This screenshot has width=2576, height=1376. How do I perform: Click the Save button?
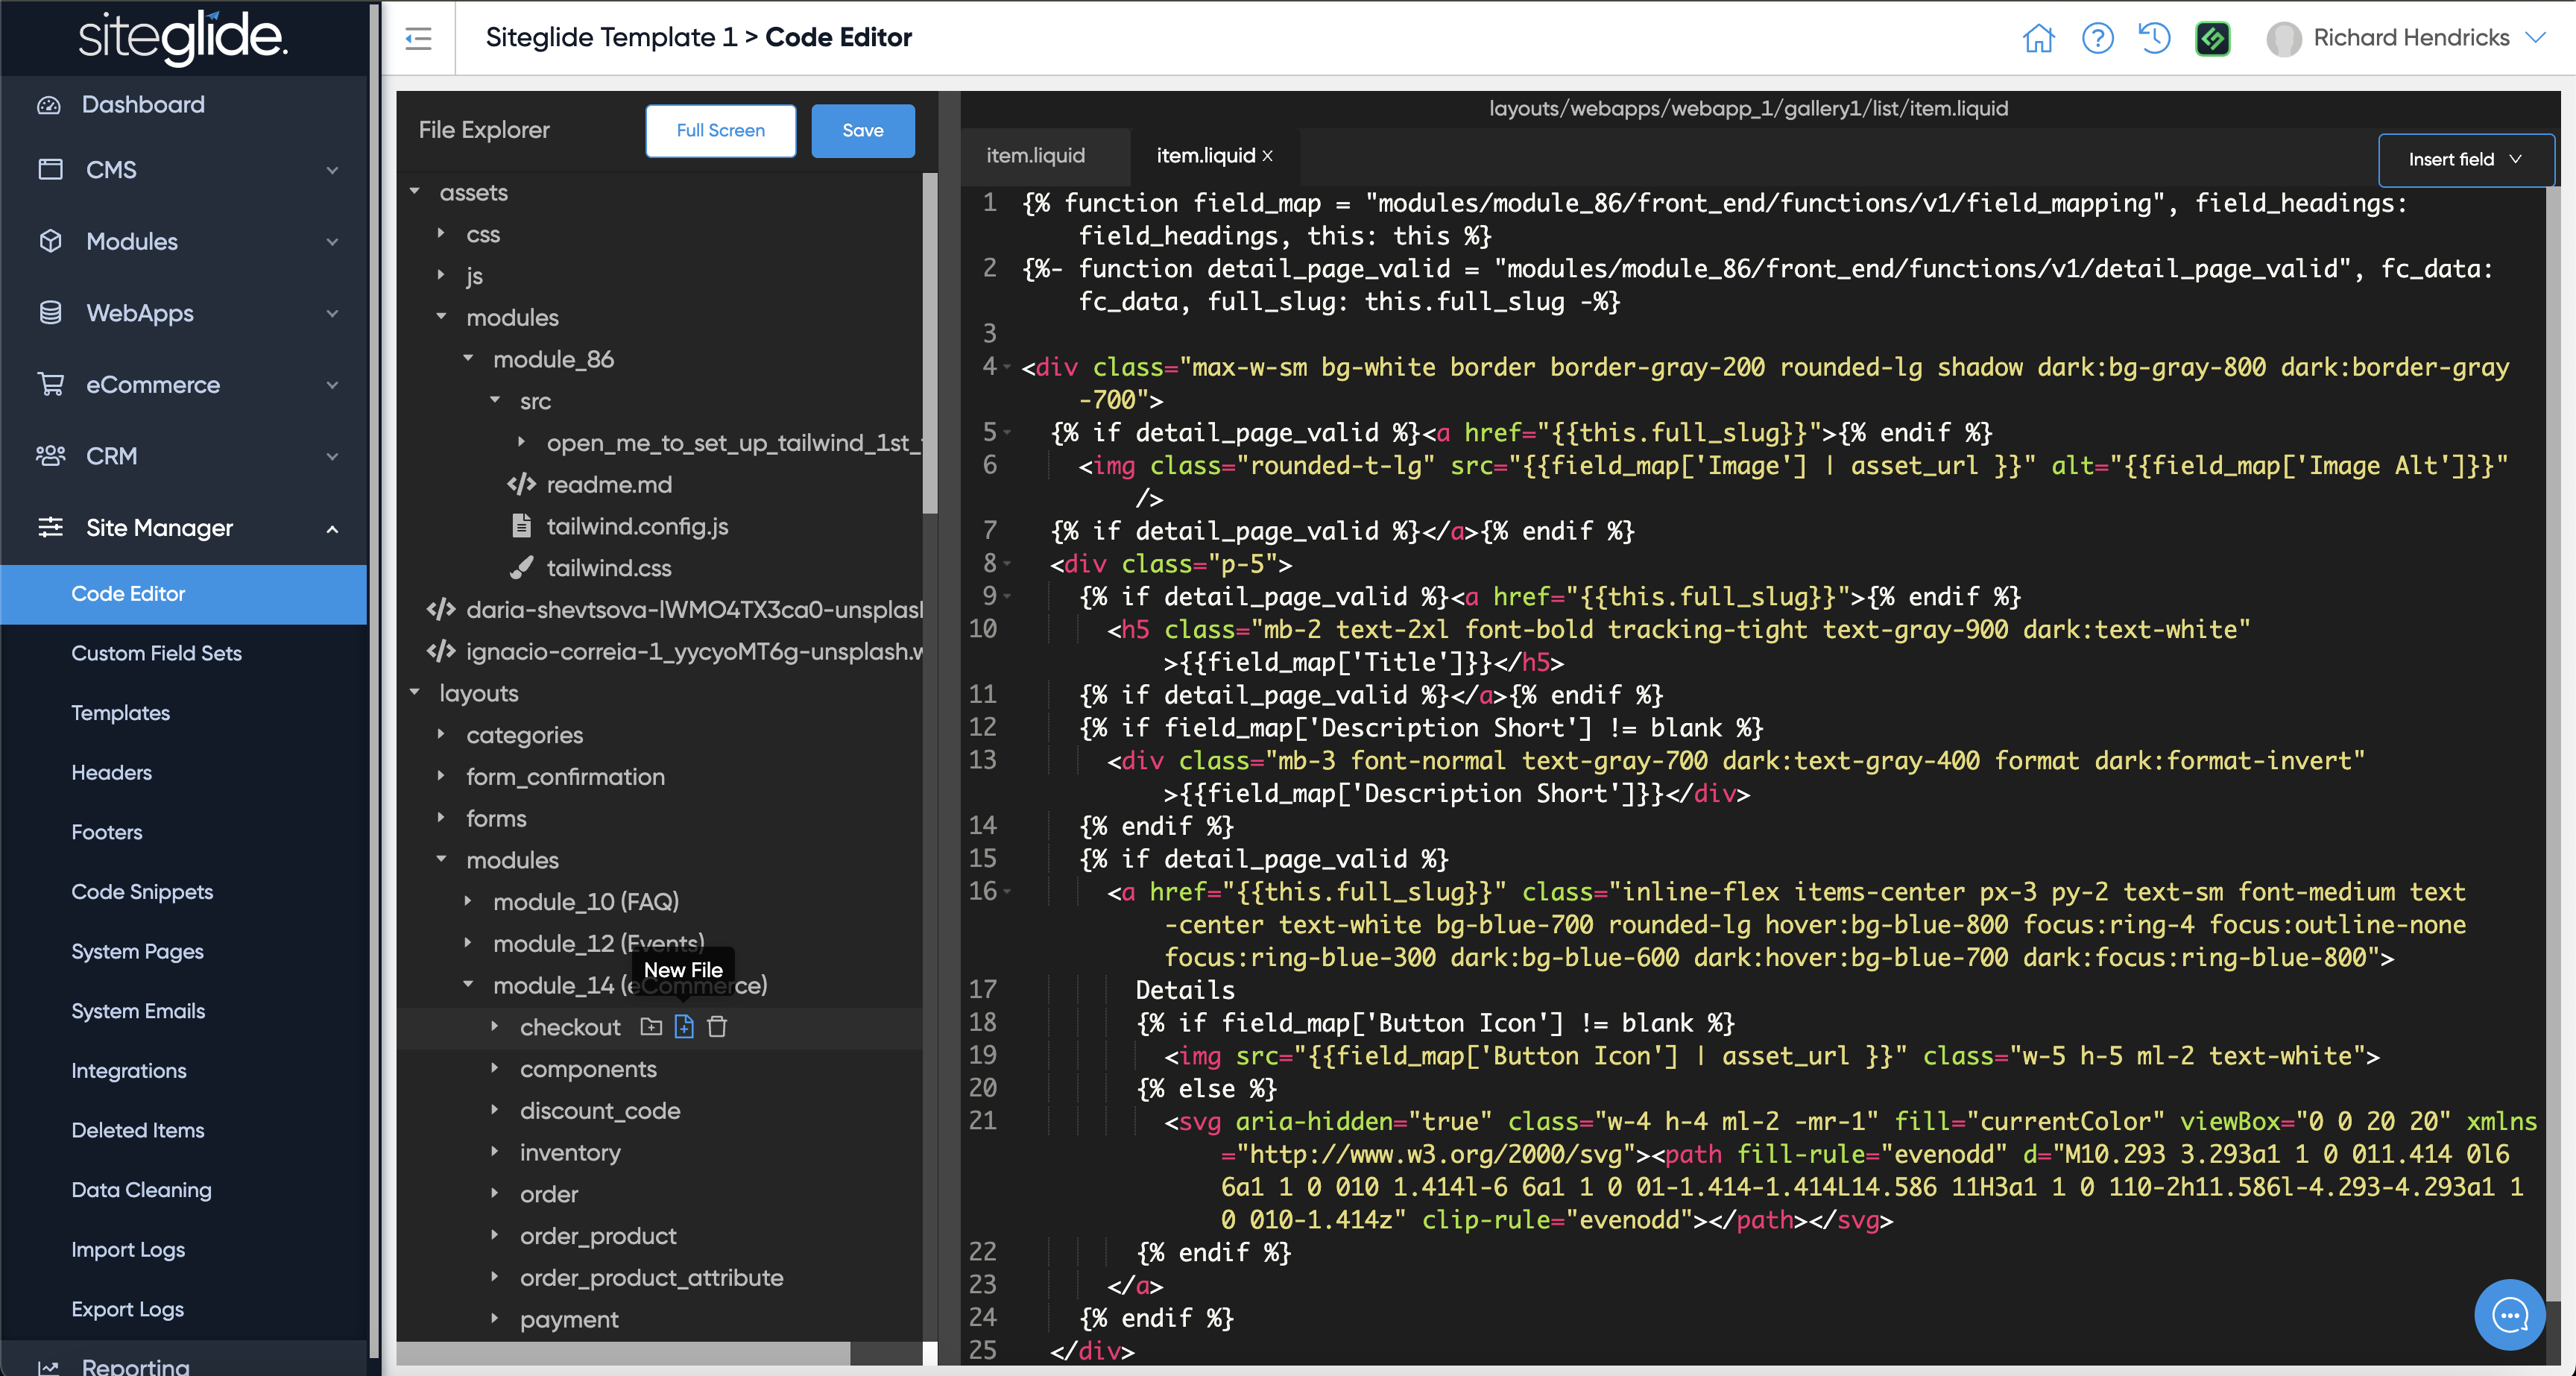pos(862,131)
